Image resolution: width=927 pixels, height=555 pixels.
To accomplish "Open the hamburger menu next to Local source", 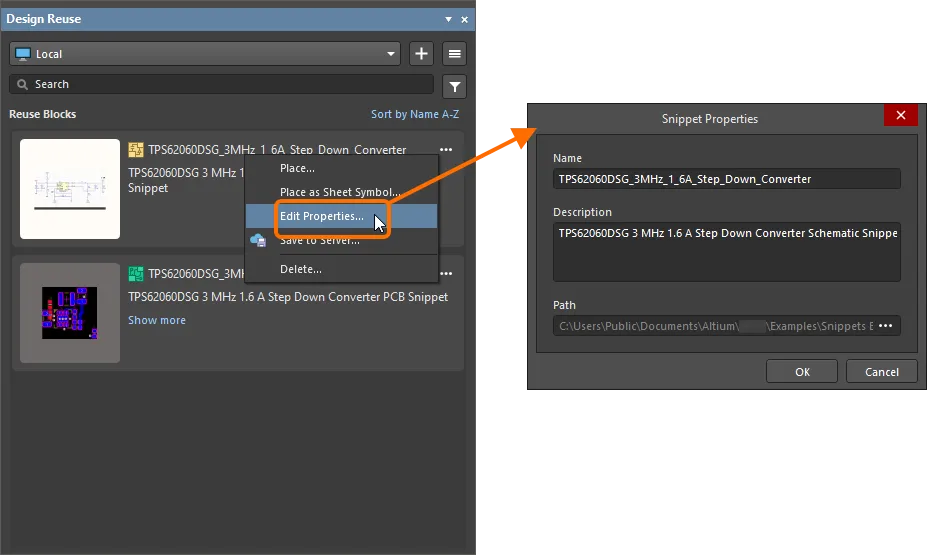I will (x=455, y=54).
